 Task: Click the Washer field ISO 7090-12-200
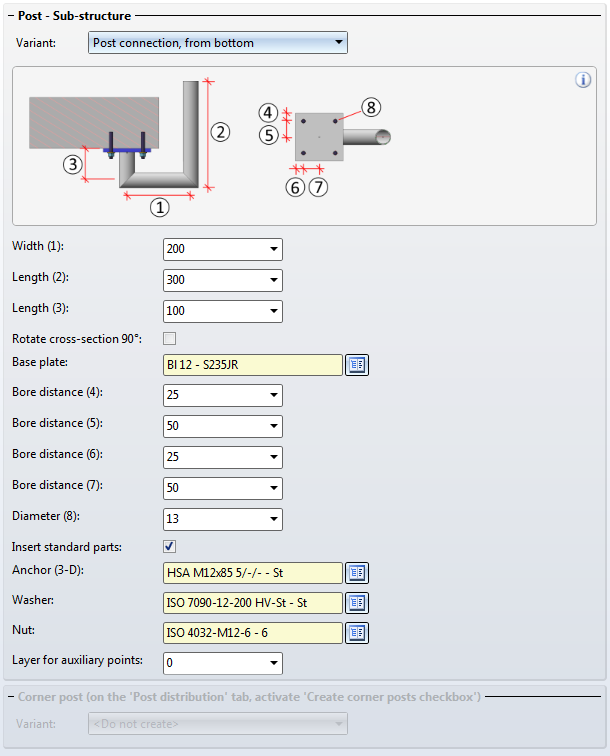click(x=253, y=603)
